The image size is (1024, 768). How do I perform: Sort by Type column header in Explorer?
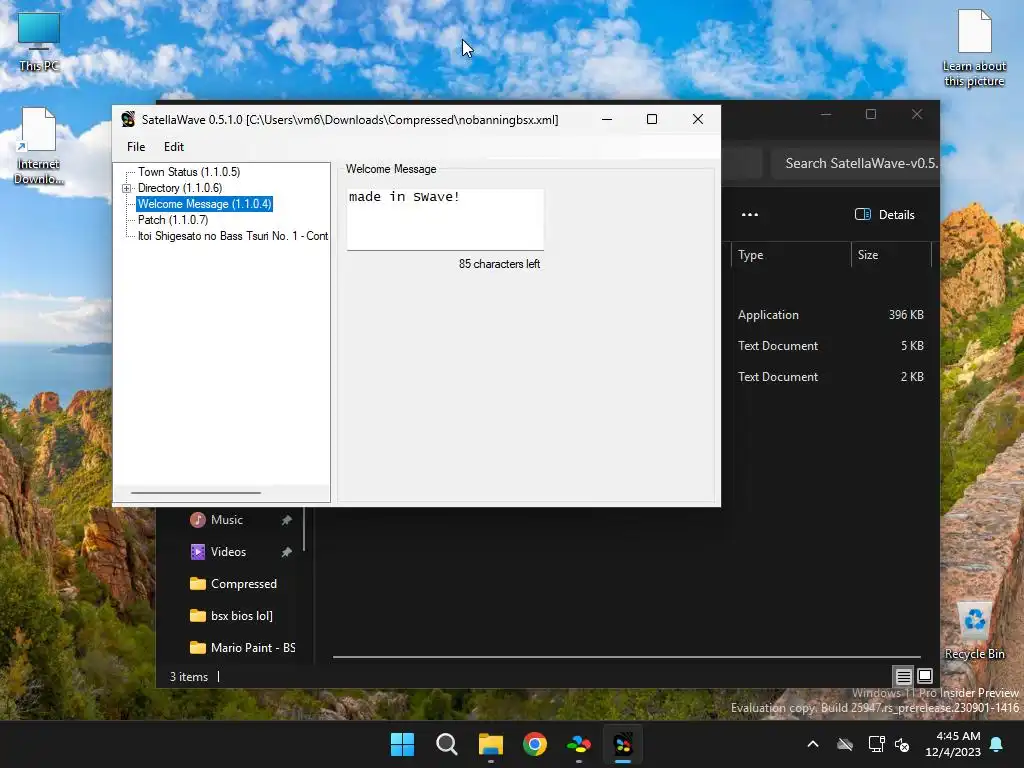(x=791, y=255)
